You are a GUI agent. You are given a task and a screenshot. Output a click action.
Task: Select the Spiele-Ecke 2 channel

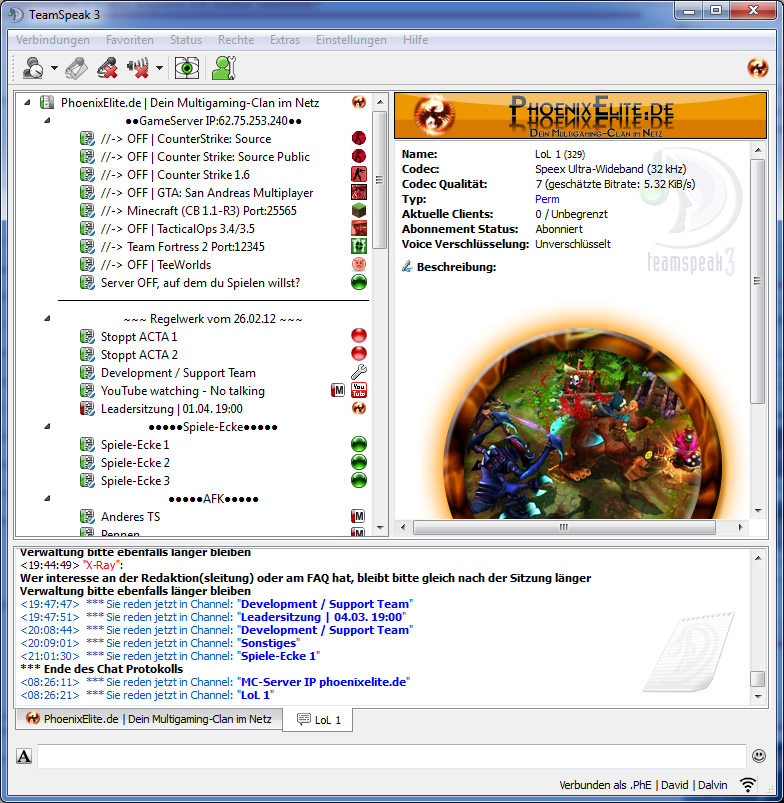click(x=135, y=462)
